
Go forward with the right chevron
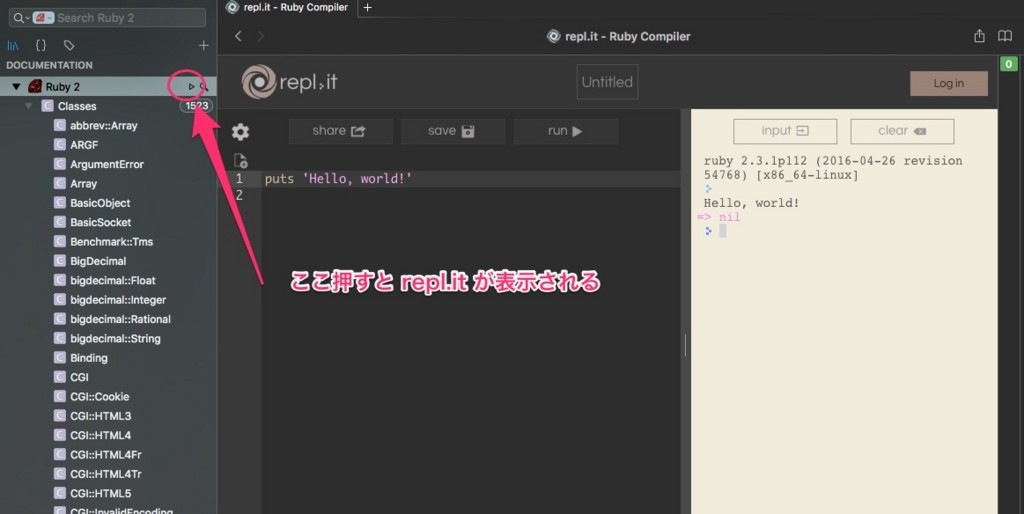[261, 36]
